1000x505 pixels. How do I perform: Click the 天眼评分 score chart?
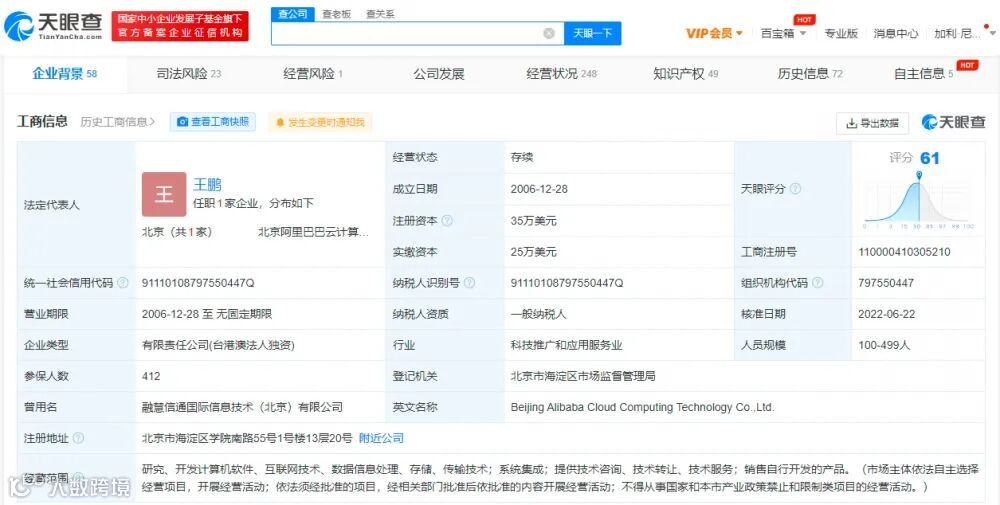pos(918,201)
